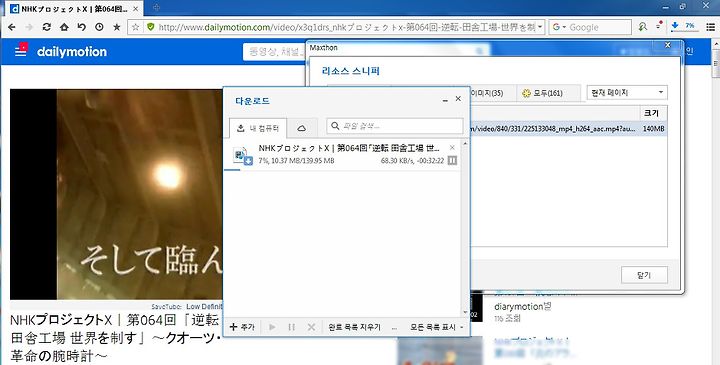Click the start button in download footer

272,327
